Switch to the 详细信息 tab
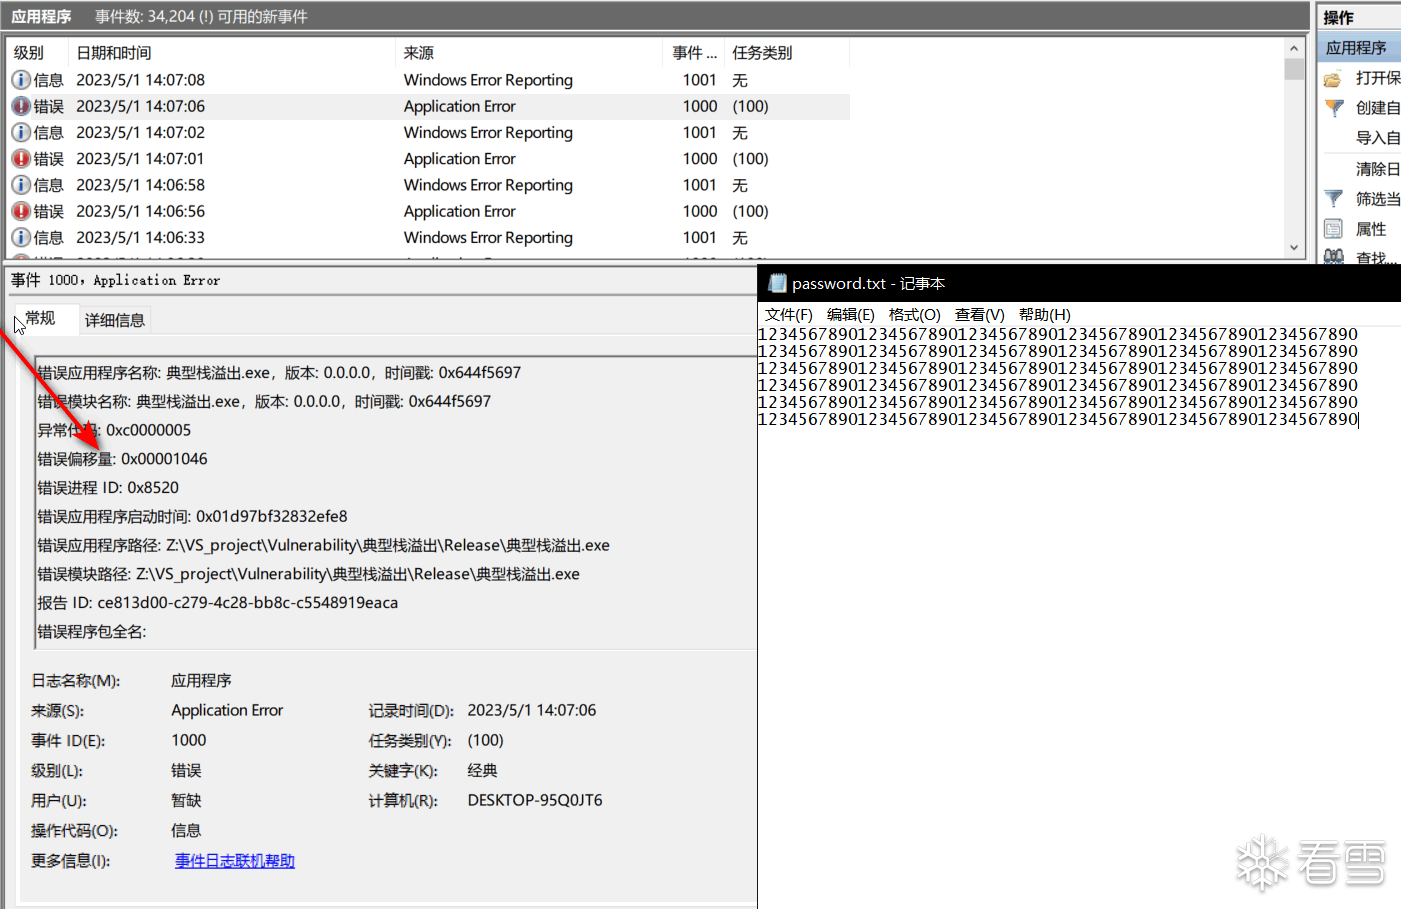Viewport: 1401px width, 909px height. pyautogui.click(x=115, y=320)
